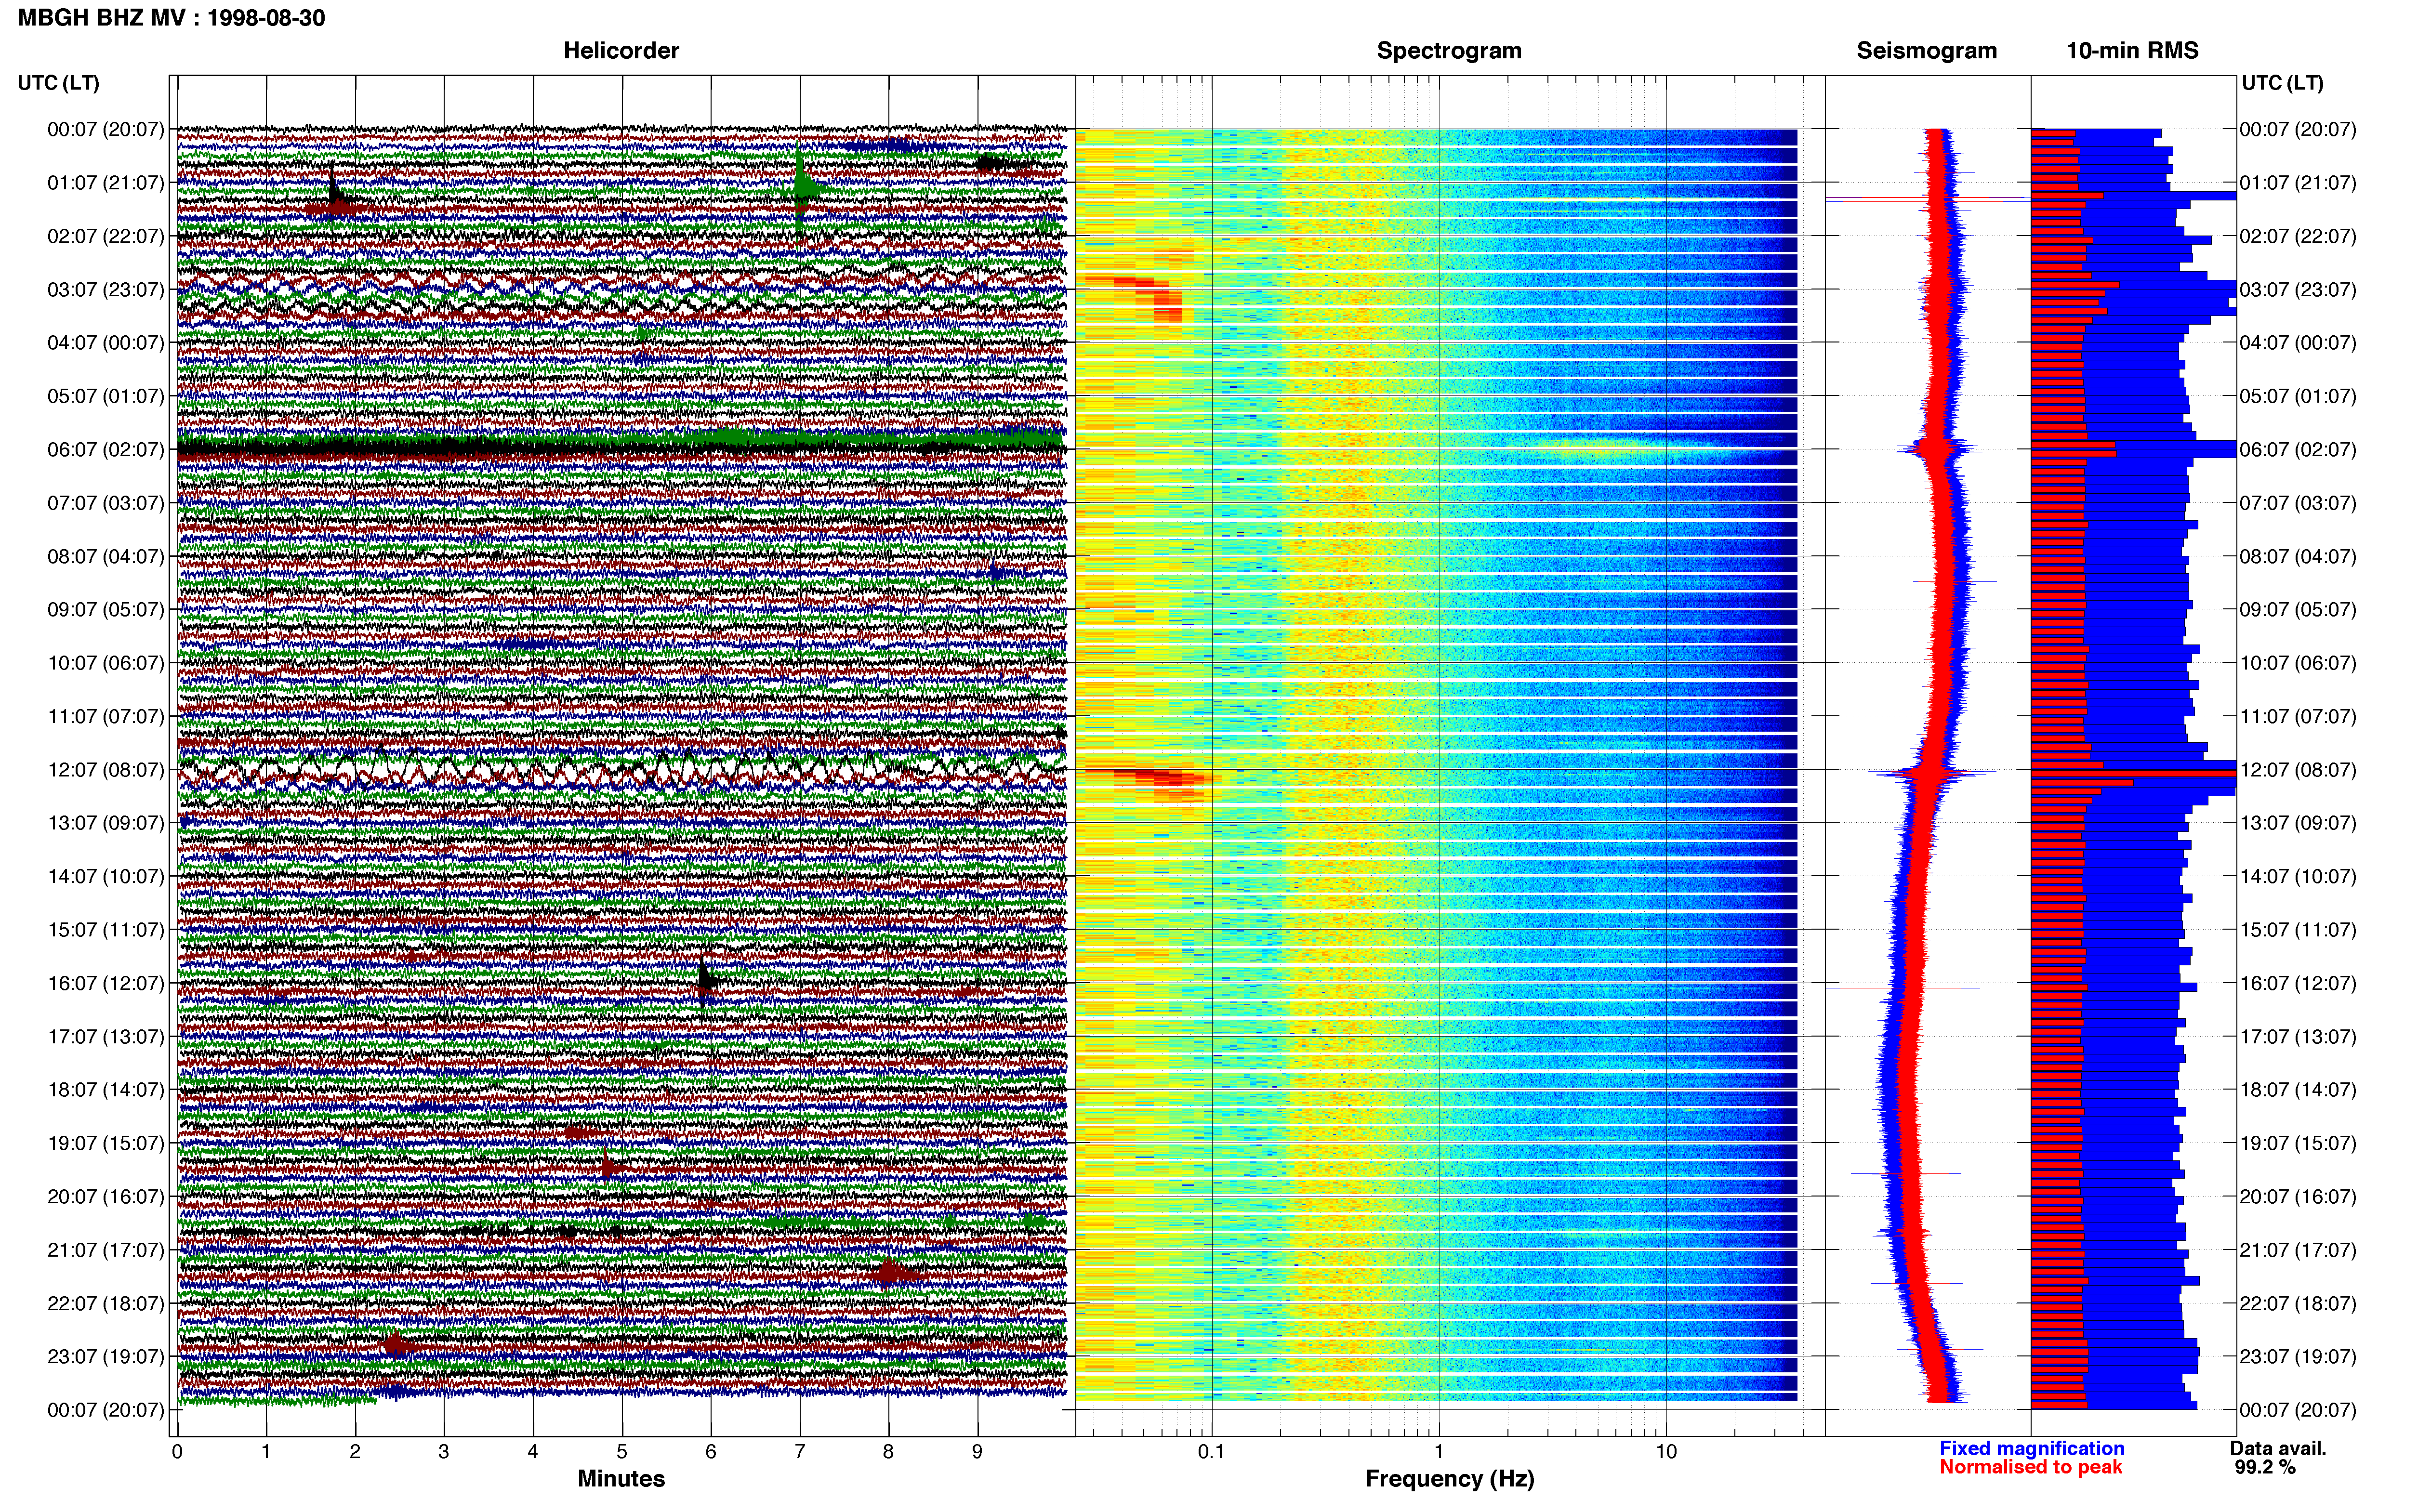This screenshot has width=2418, height=1512.
Task: Click the left '00:07 (20:07)' top time label
Action: [105, 130]
